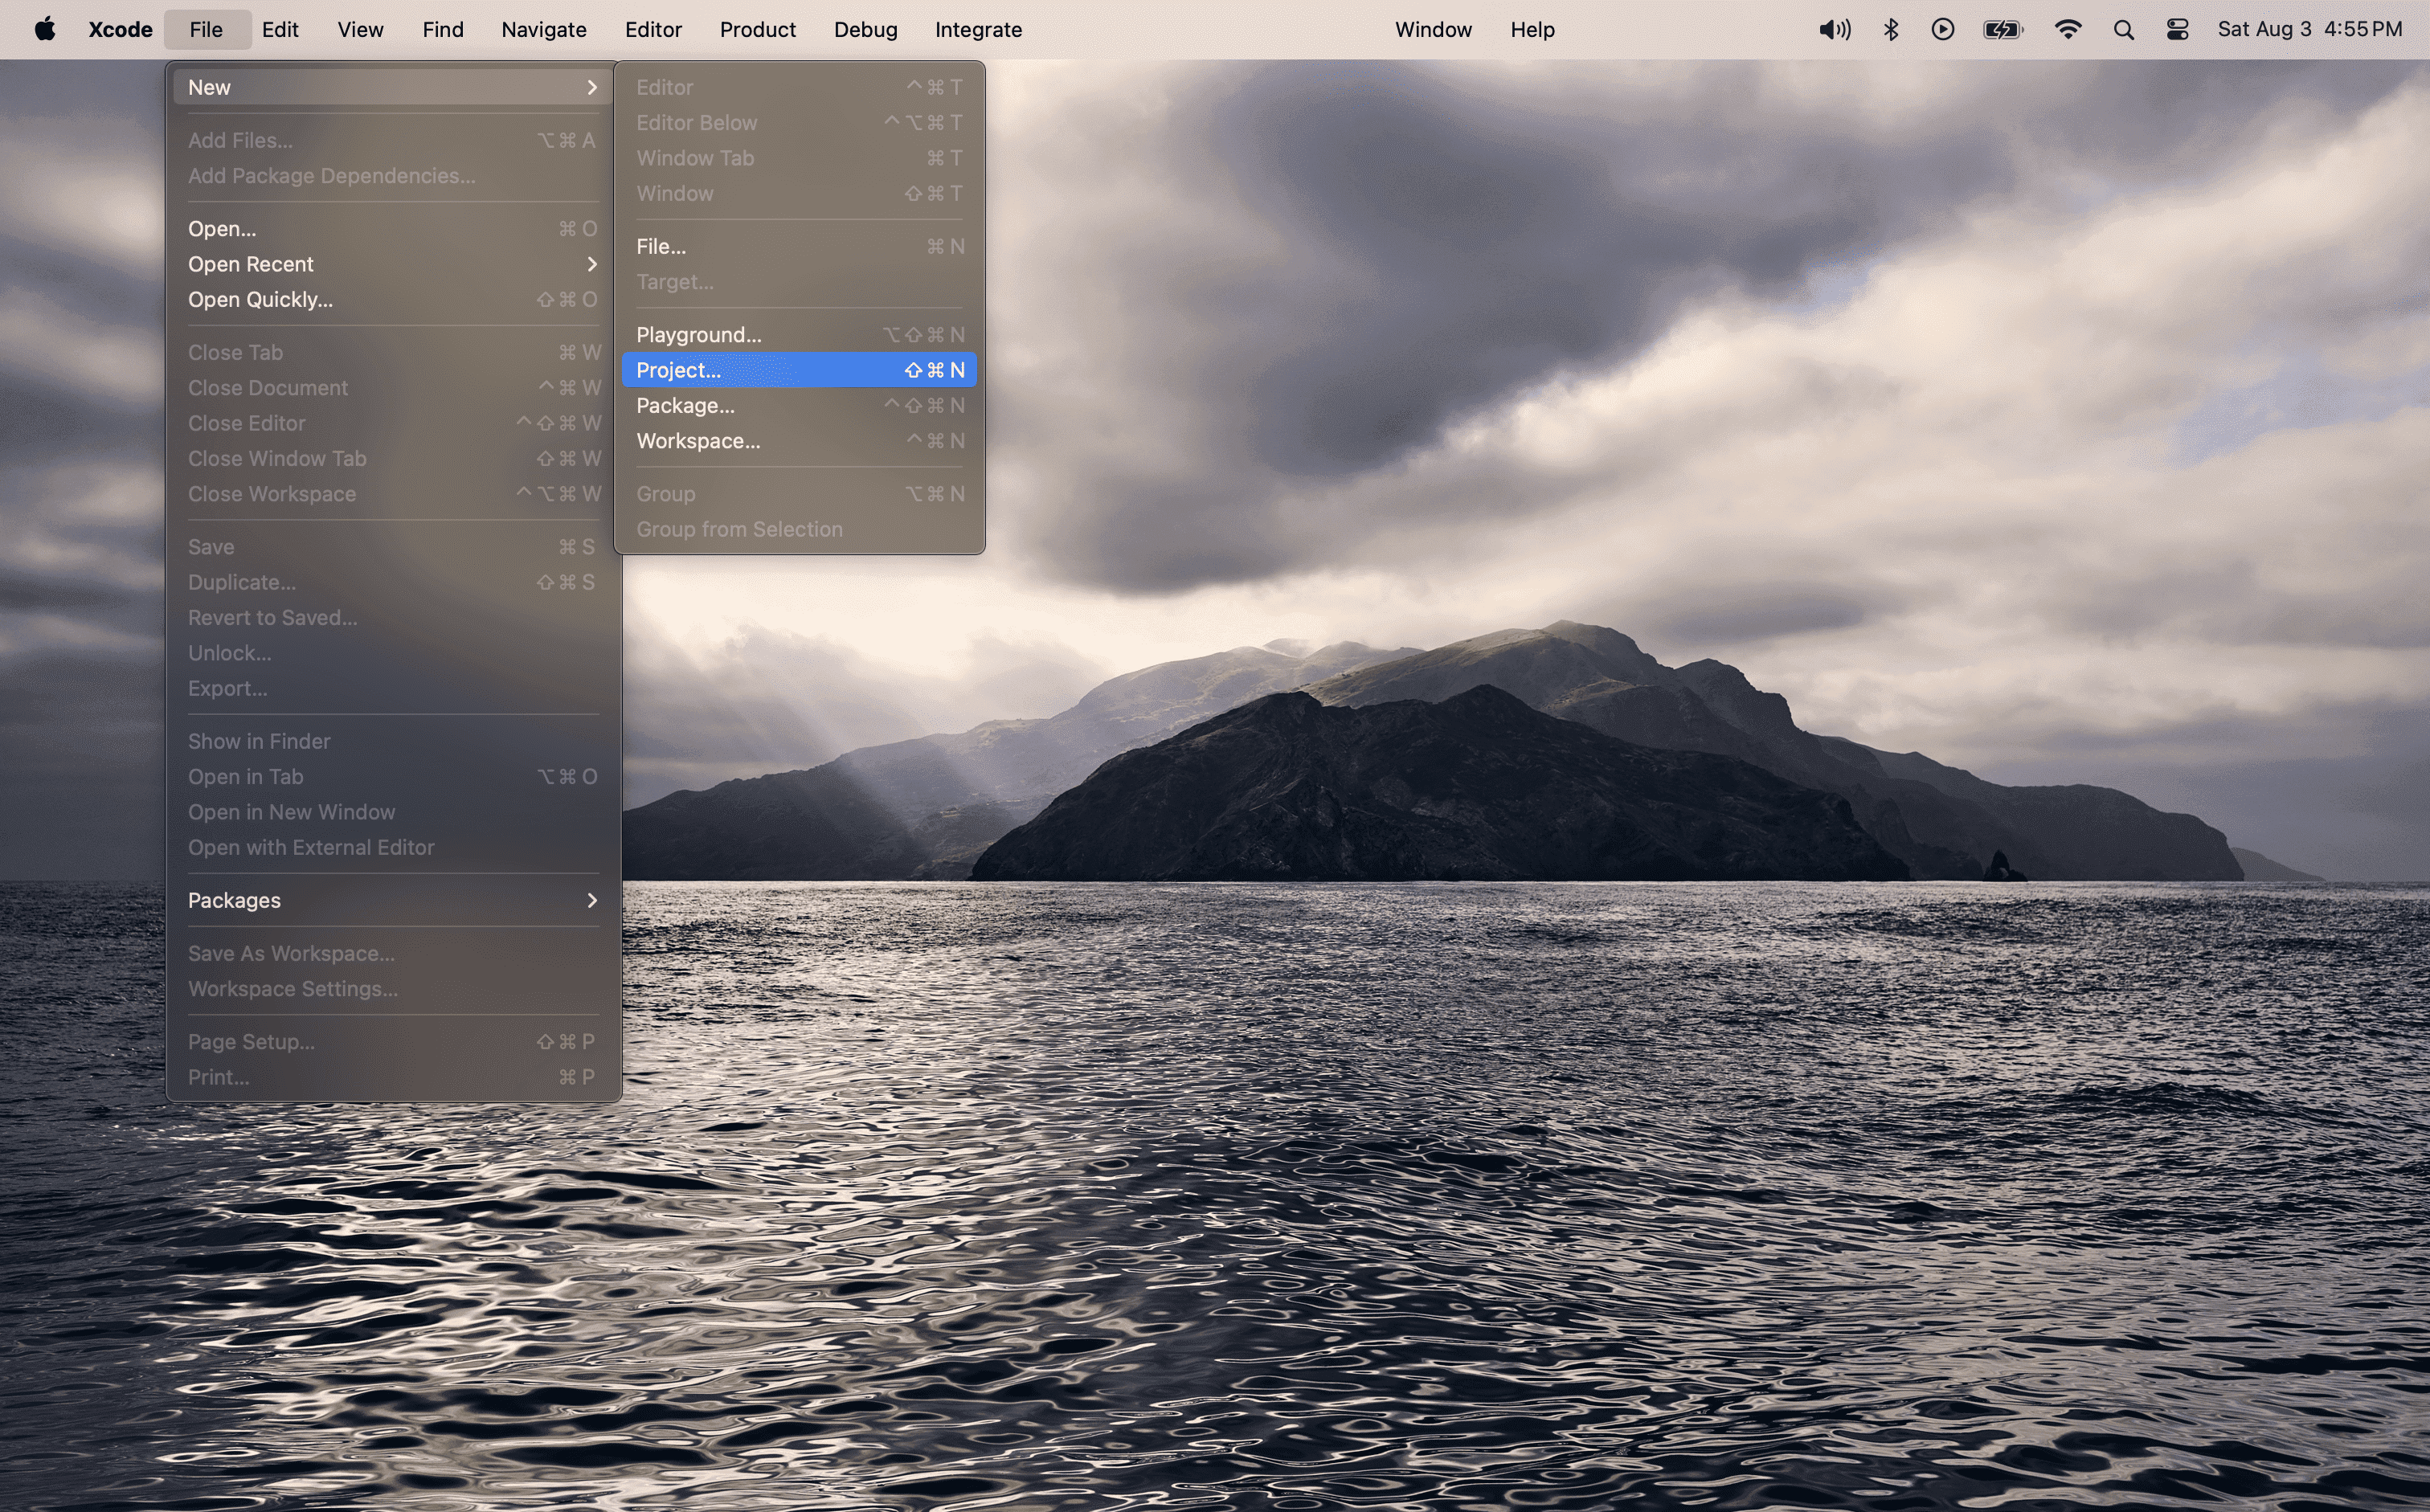The width and height of the screenshot is (2430, 1512).
Task: Click the Bluetooth status icon
Action: tap(1890, 29)
